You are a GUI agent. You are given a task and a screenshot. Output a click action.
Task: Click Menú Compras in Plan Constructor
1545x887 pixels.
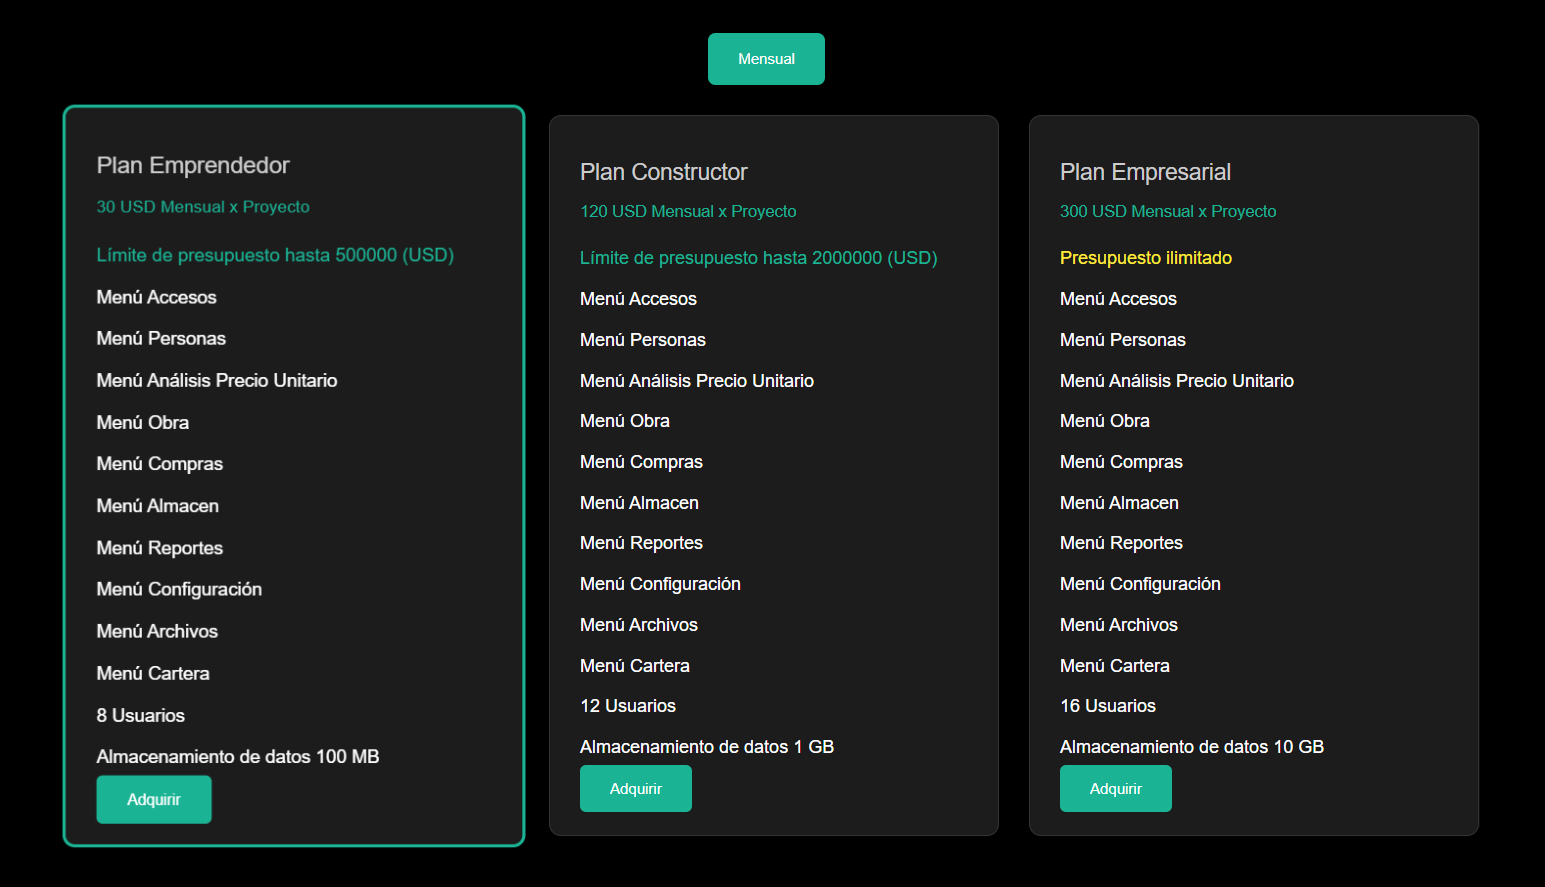click(641, 462)
